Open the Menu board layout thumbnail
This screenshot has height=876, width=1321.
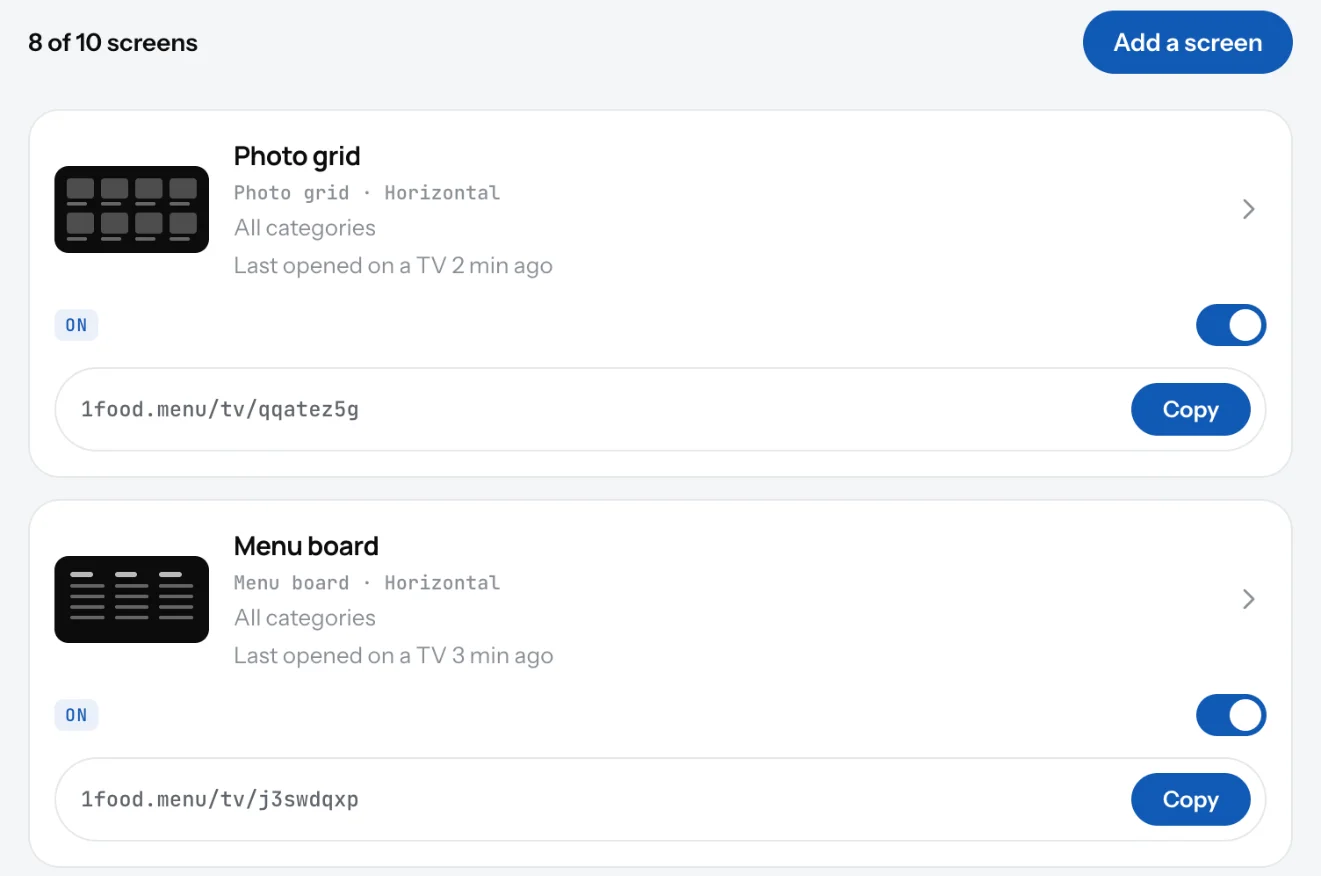[131, 599]
